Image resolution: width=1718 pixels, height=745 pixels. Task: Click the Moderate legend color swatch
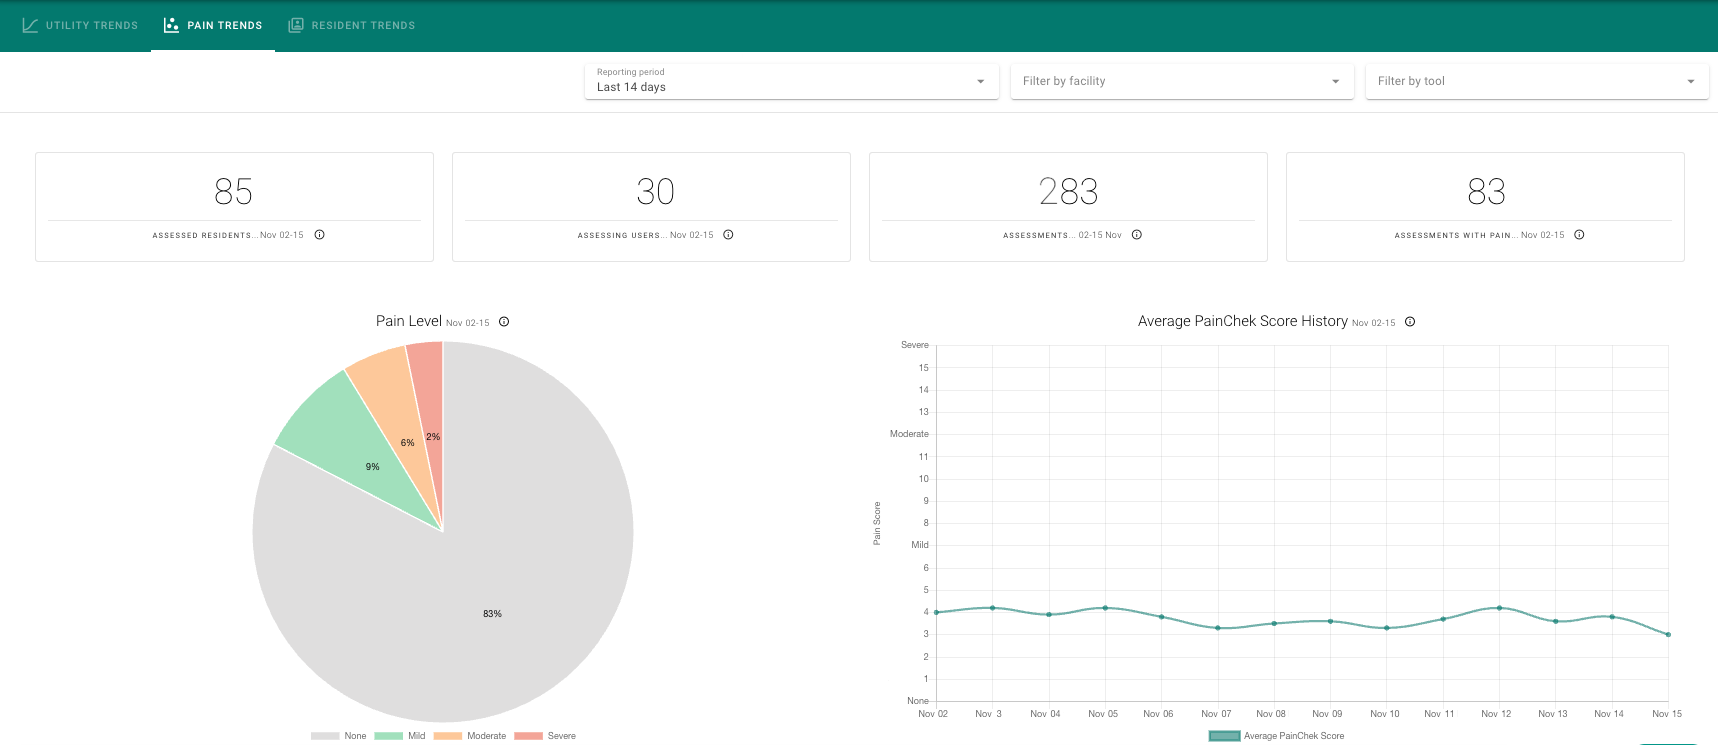click(x=447, y=736)
